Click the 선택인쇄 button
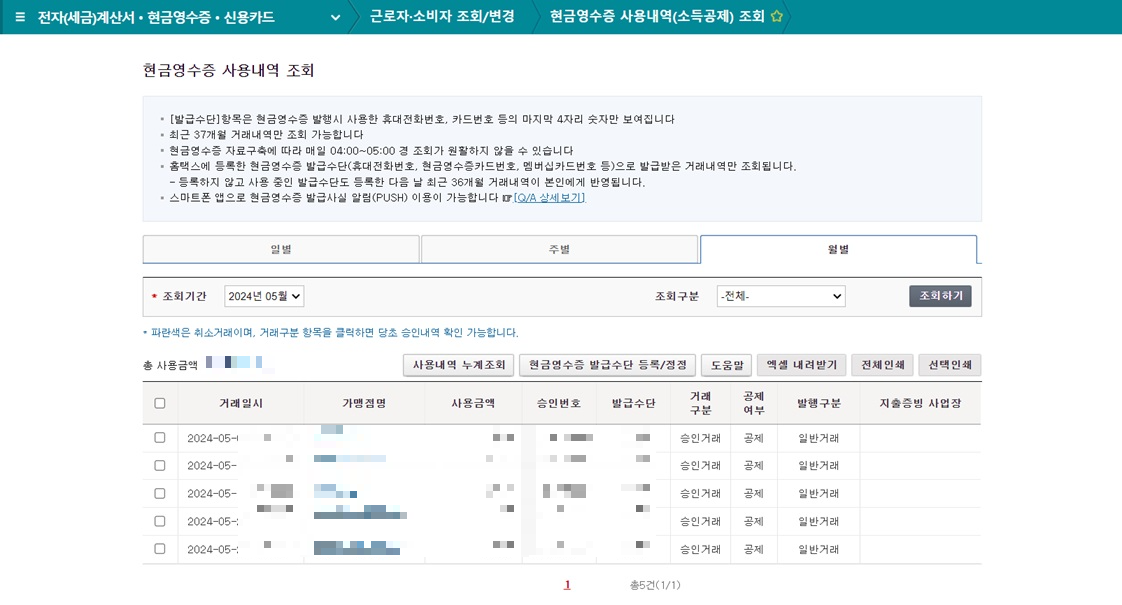 [950, 365]
